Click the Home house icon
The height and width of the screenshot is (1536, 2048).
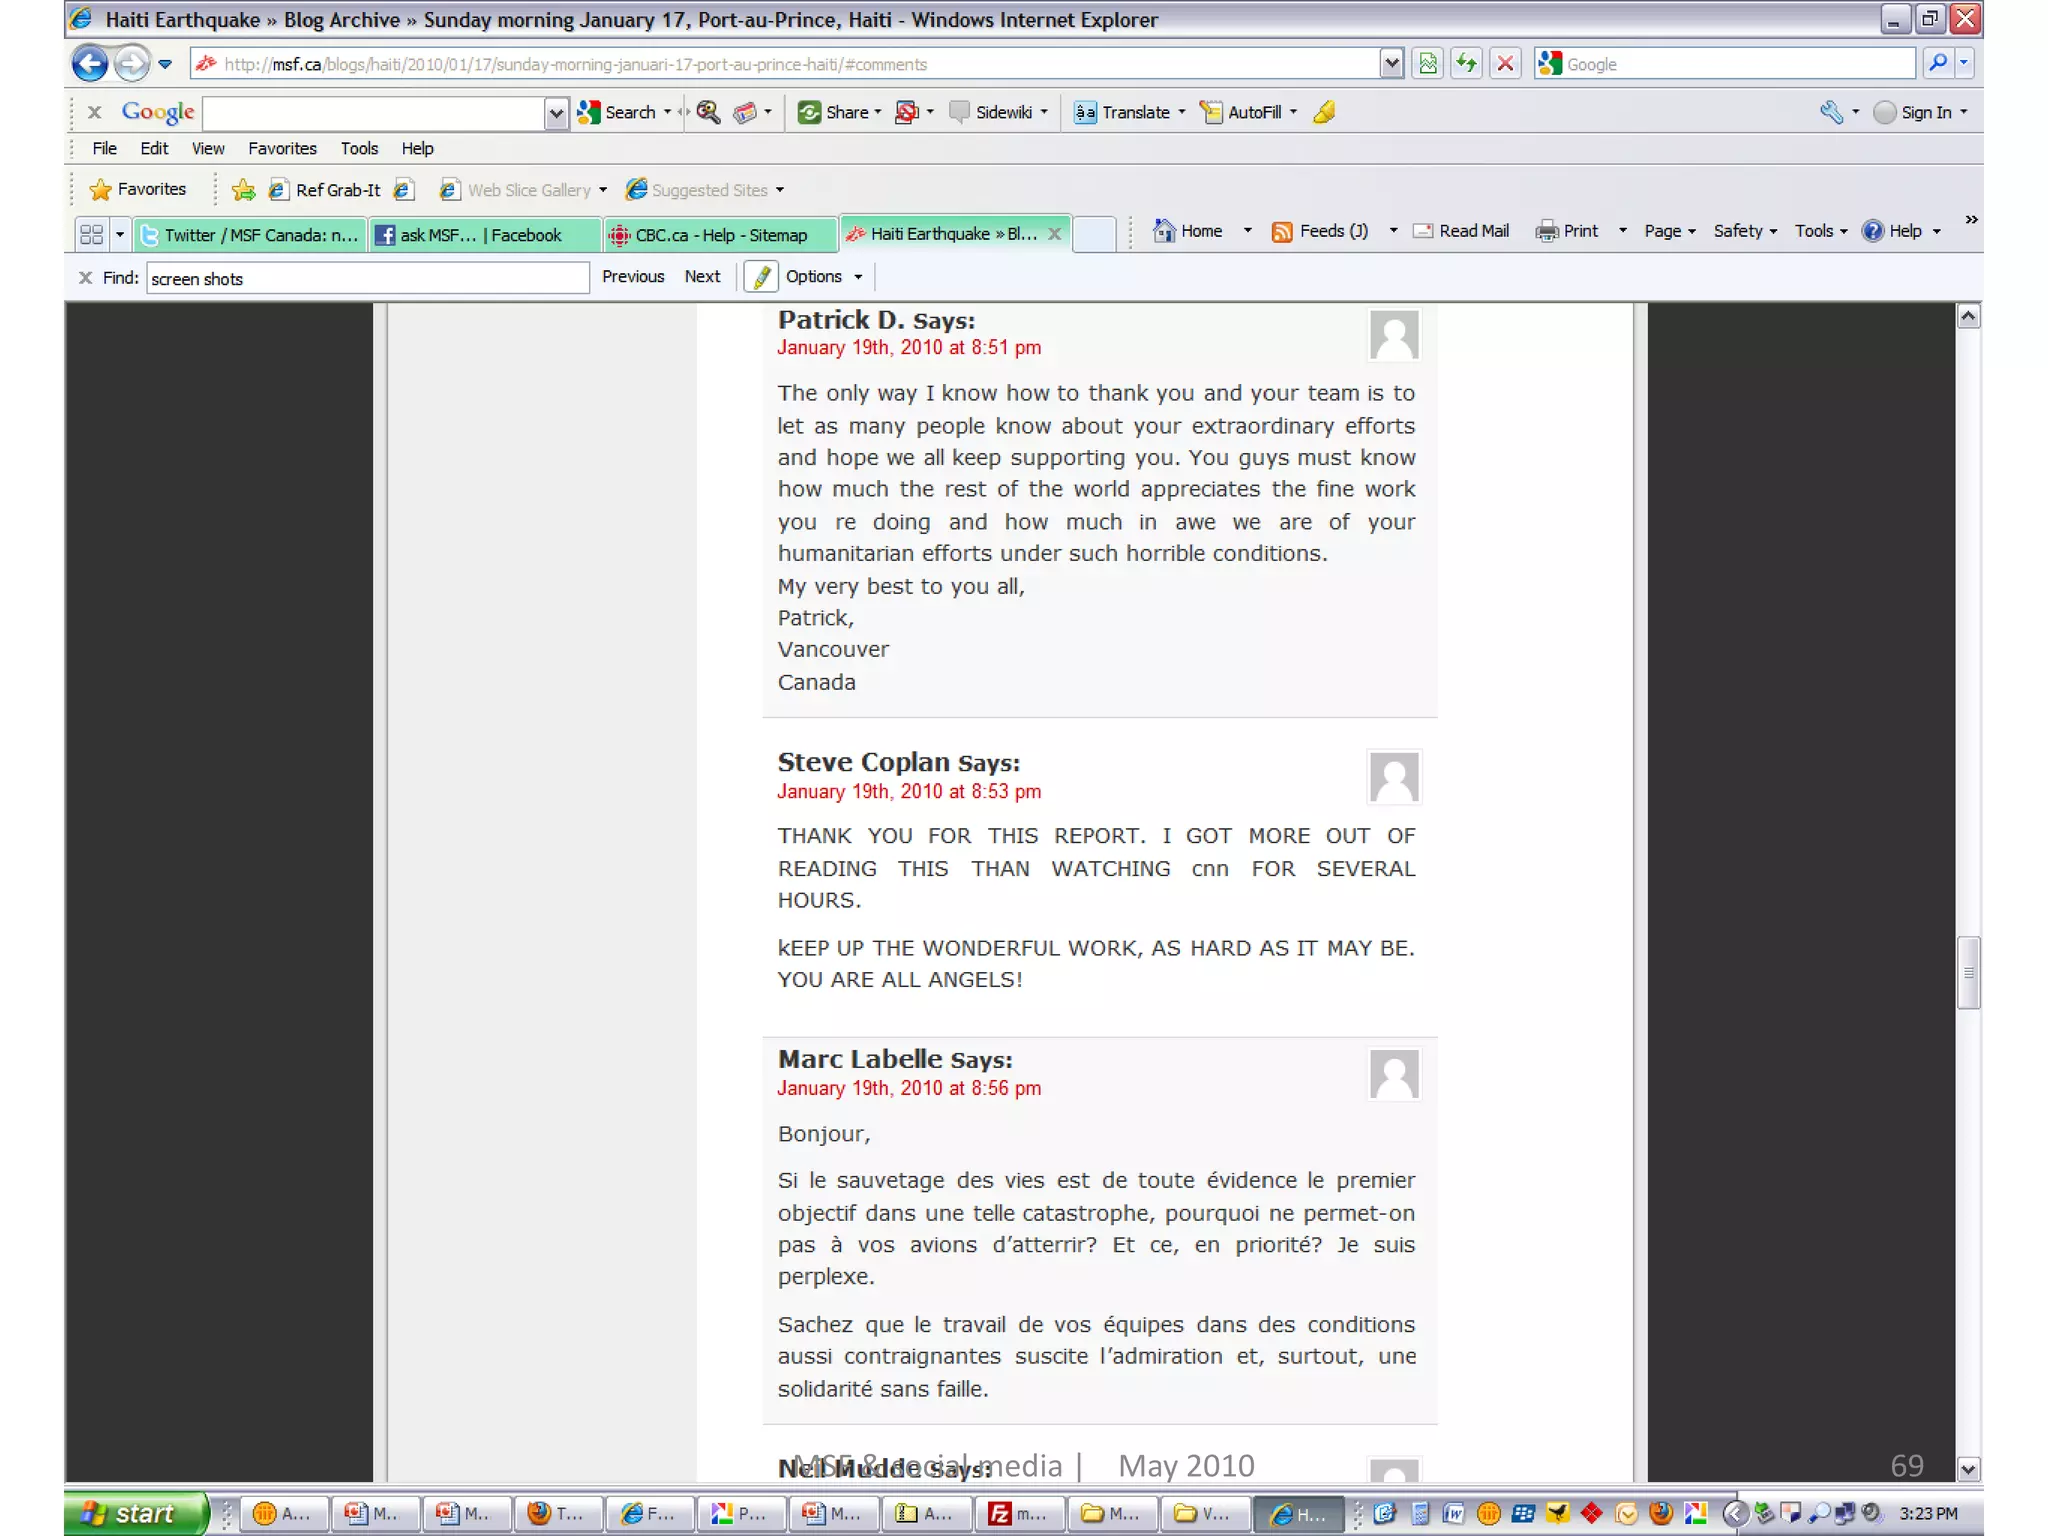[1163, 231]
